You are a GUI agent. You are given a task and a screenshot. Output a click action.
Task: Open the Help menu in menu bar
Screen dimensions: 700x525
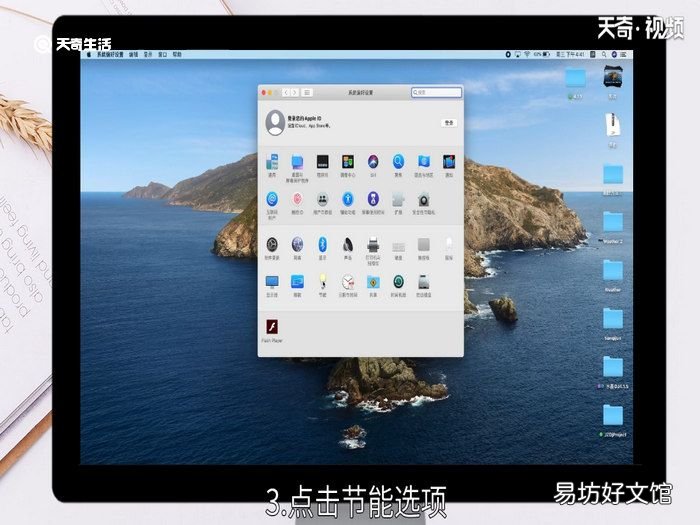[x=177, y=54]
